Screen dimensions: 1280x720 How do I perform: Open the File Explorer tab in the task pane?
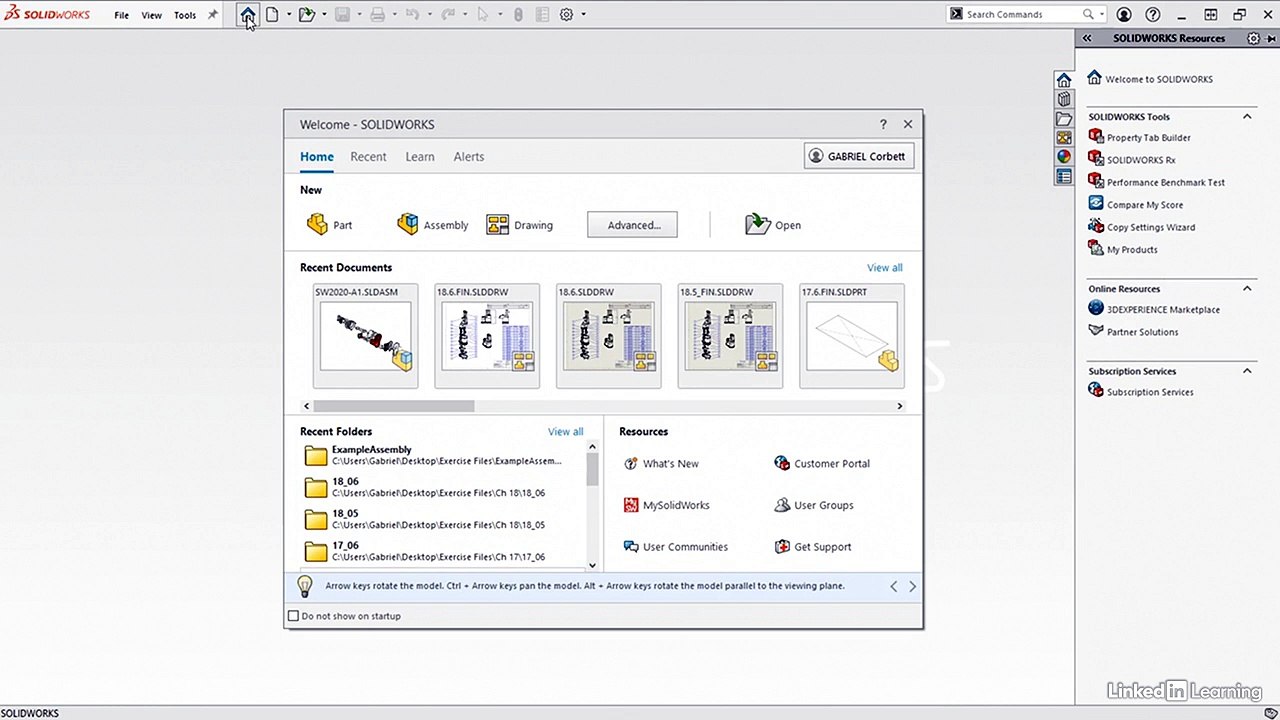pos(1064,119)
